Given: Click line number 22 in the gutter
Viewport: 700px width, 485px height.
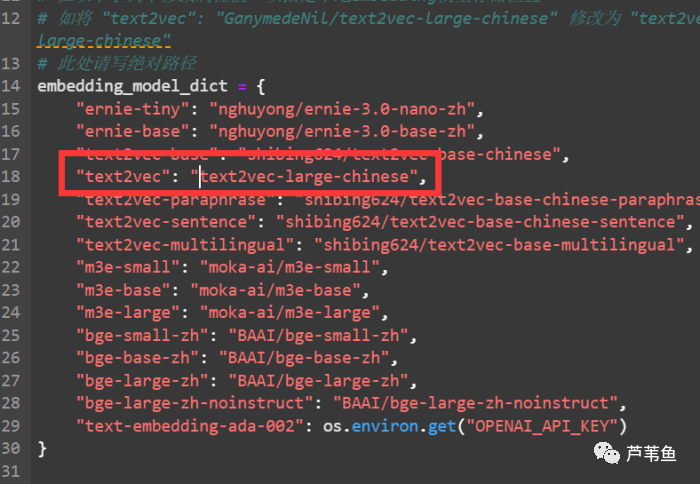Looking at the screenshot, I should (11, 267).
